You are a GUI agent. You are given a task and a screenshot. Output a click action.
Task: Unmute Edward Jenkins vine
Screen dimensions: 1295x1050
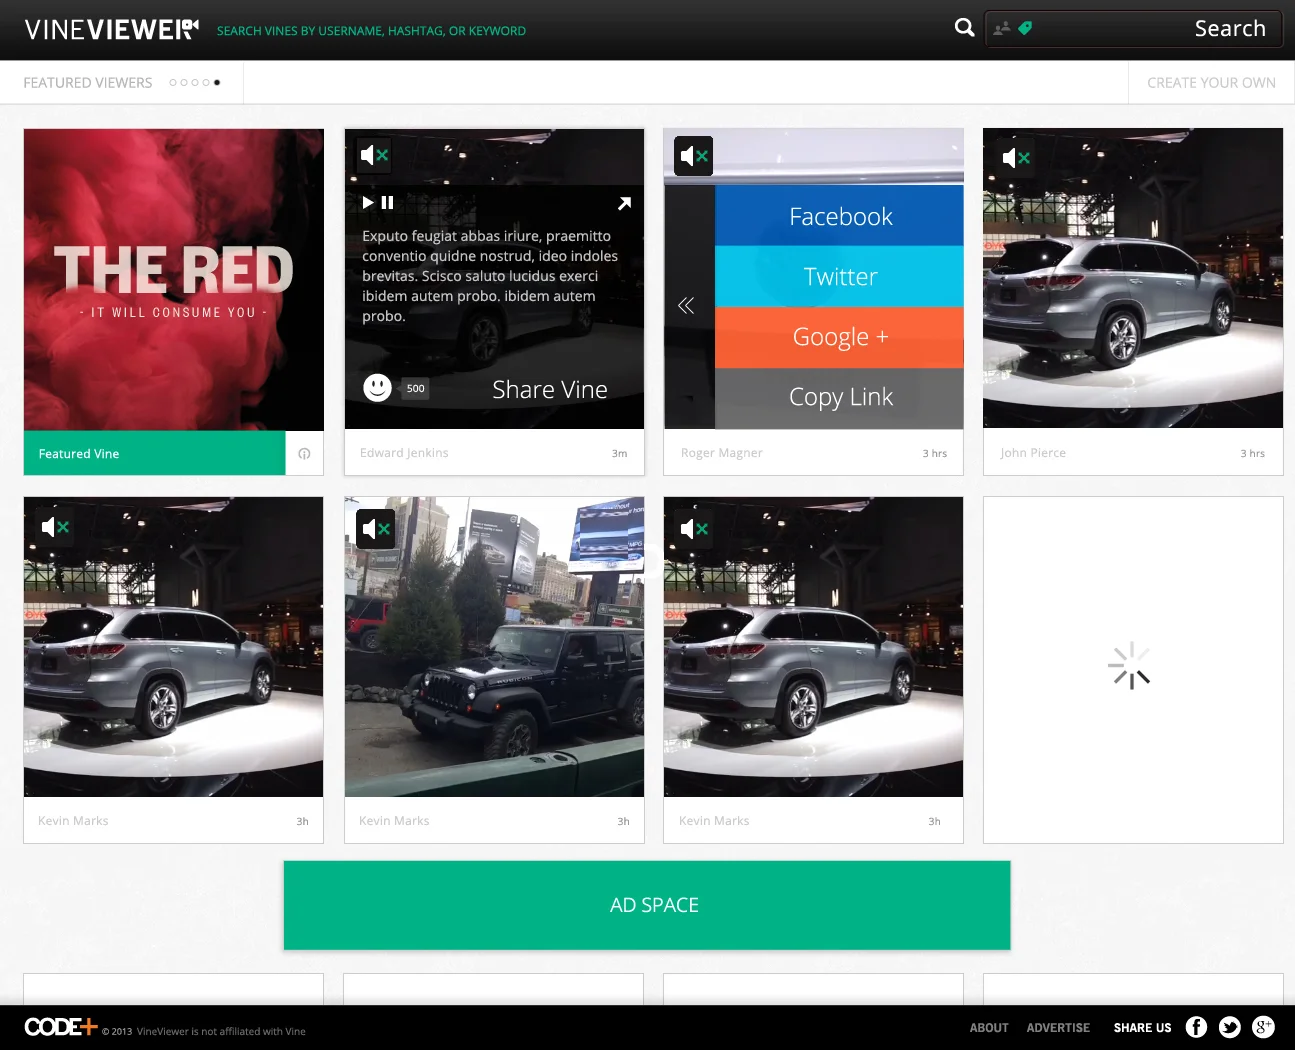(374, 155)
